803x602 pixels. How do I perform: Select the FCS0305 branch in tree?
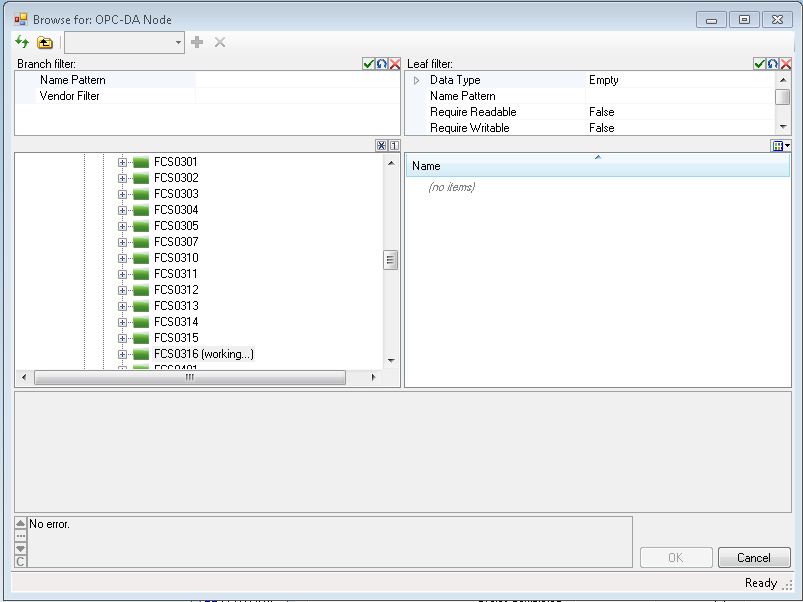pyautogui.click(x=176, y=226)
